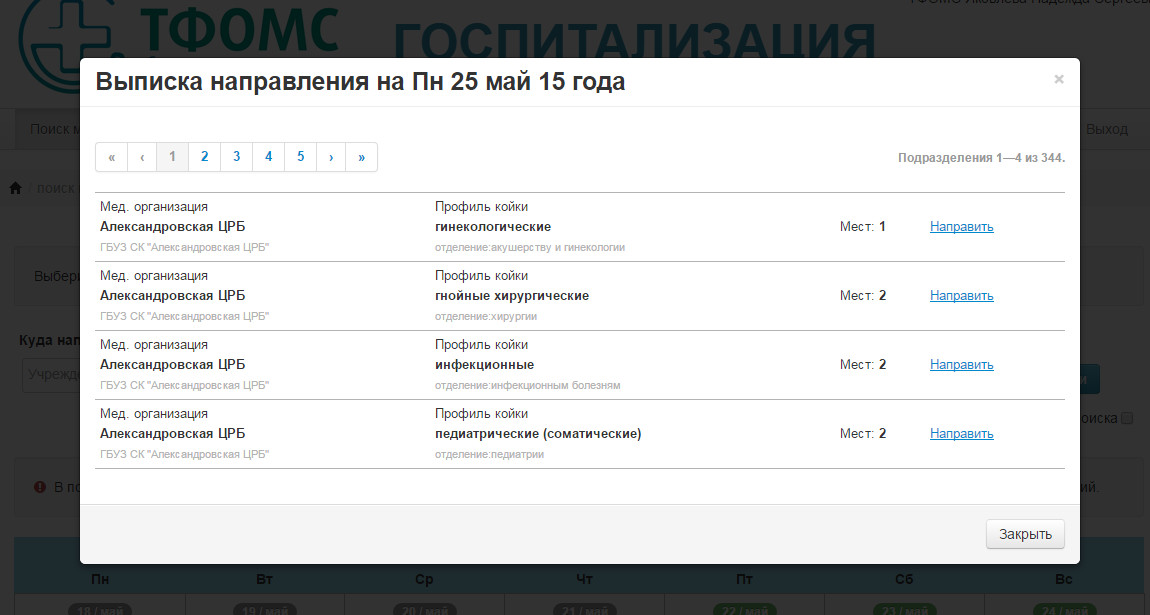This screenshot has width=1150, height=615.
Task: Click the dialog title Выписка направления
Action: point(360,81)
